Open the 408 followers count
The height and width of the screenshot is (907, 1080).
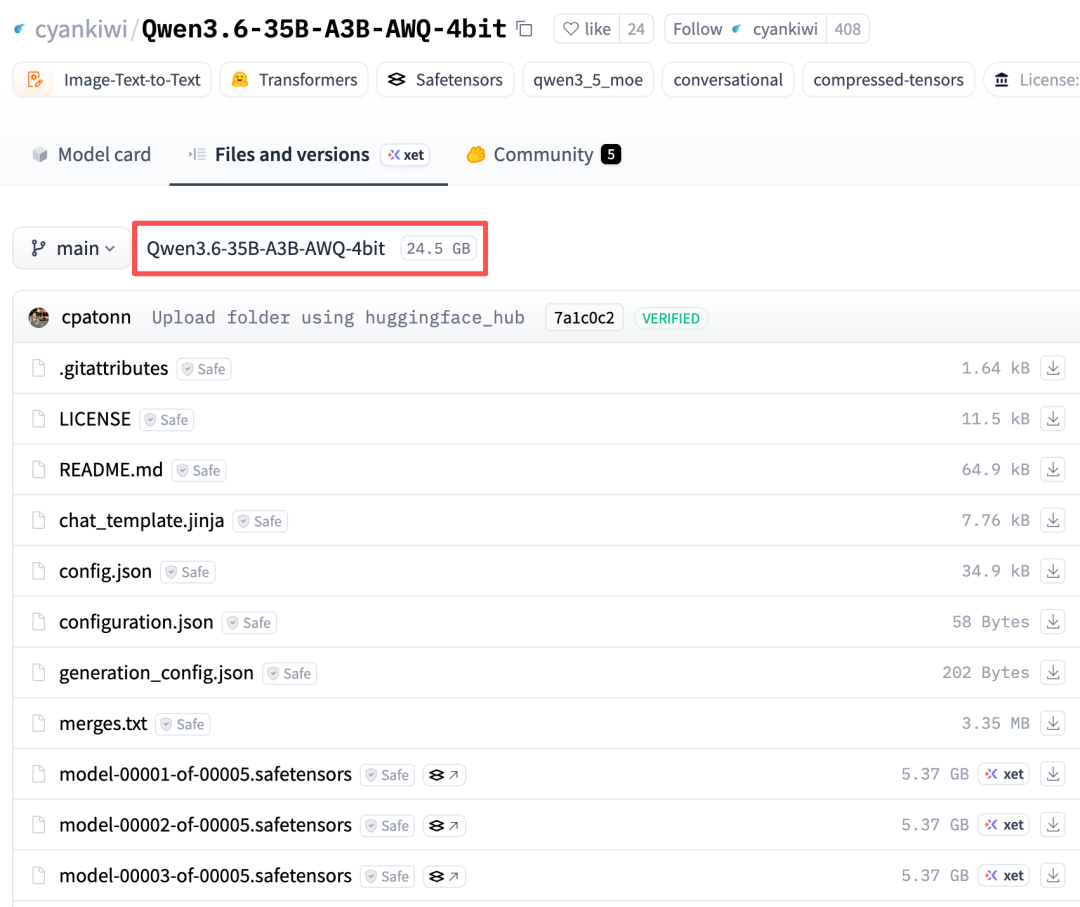[847, 29]
